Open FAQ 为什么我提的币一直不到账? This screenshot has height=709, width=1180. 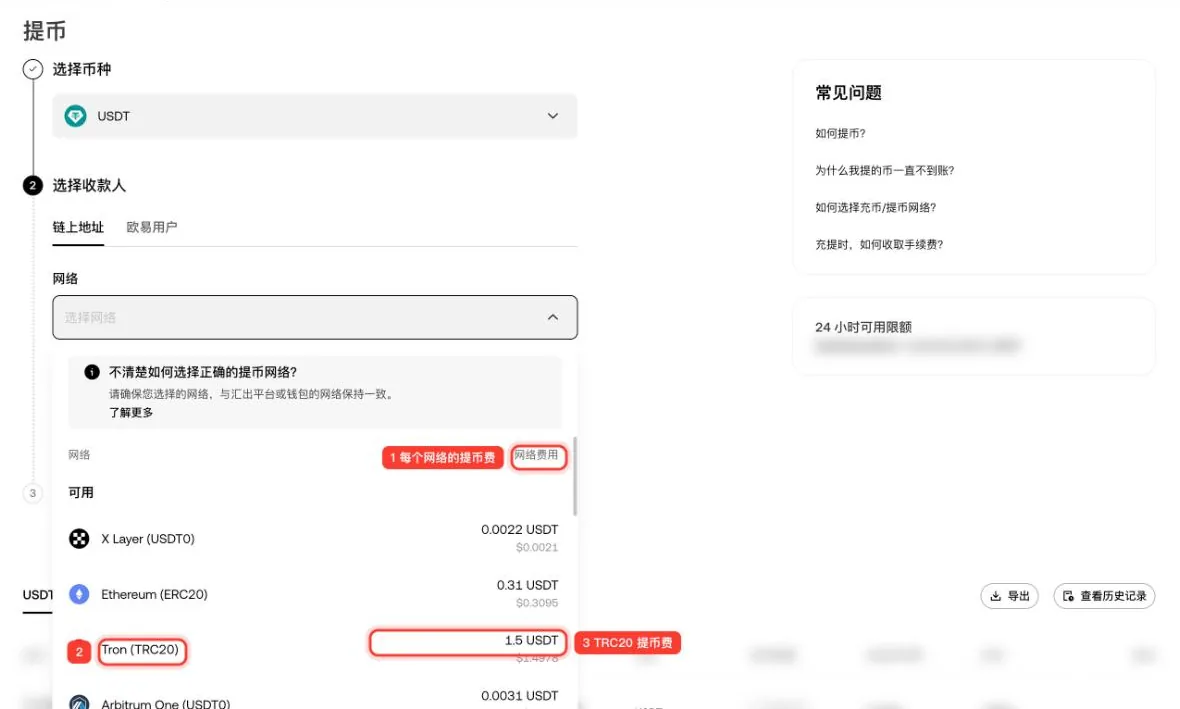[x=884, y=170]
